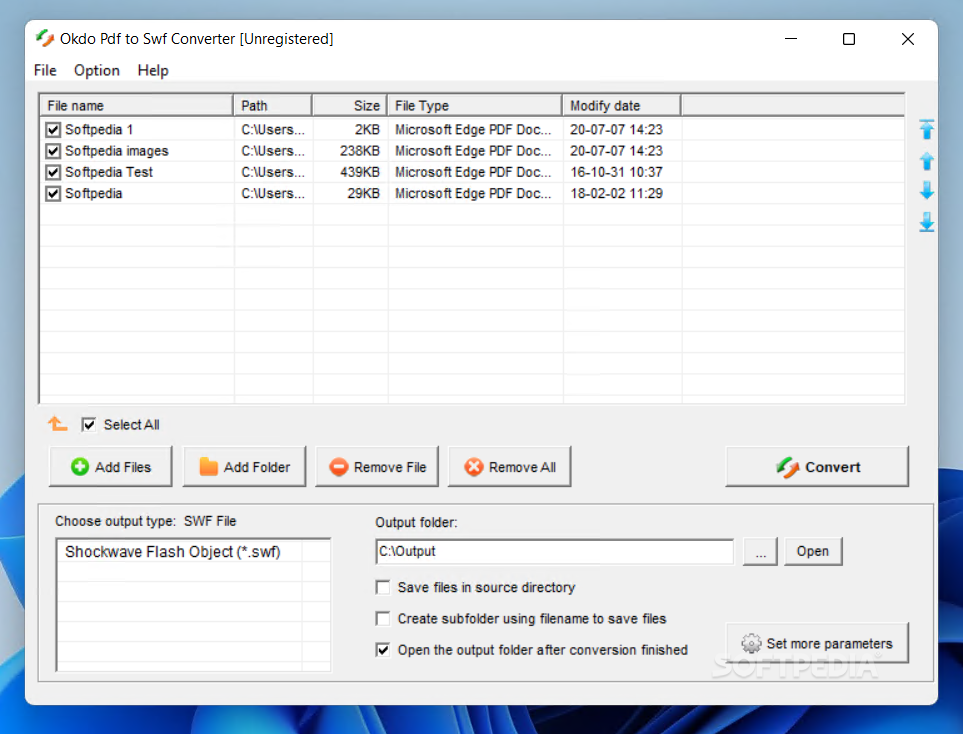This screenshot has height=734, width=963.
Task: Select the Softpedia Test file name
Action: [109, 173]
